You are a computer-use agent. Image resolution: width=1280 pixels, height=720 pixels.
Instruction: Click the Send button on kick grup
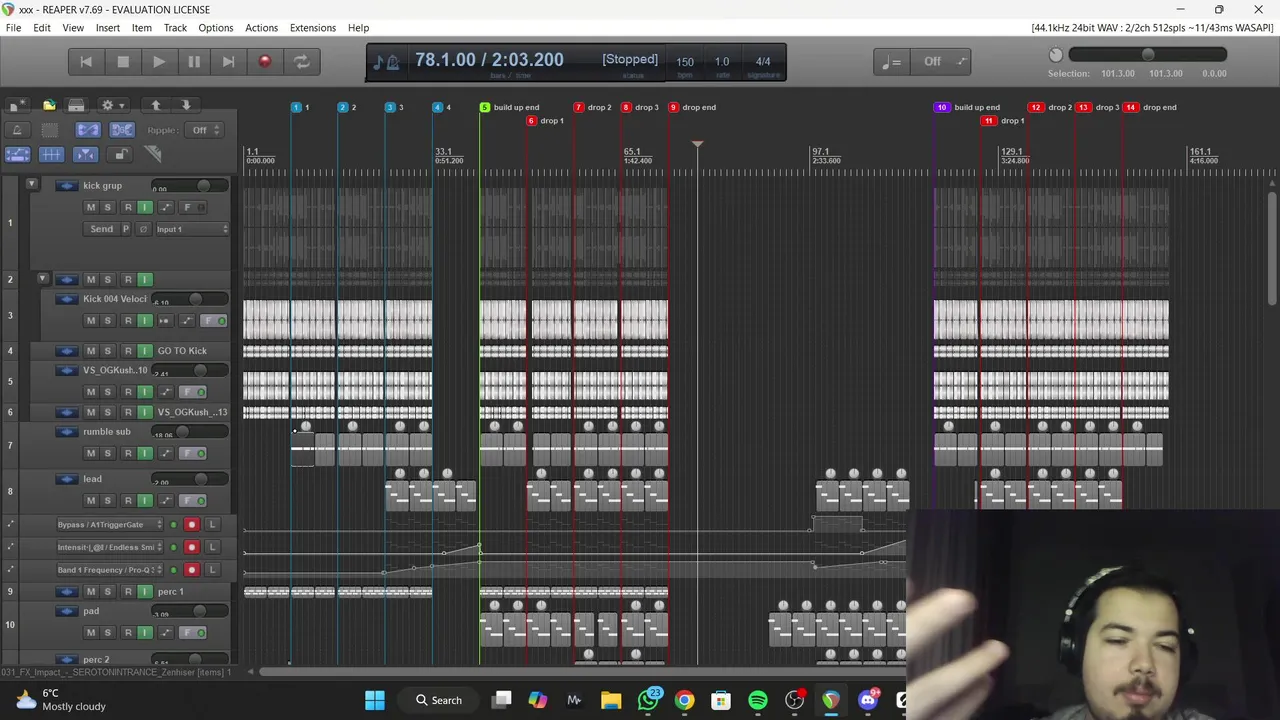tap(102, 229)
